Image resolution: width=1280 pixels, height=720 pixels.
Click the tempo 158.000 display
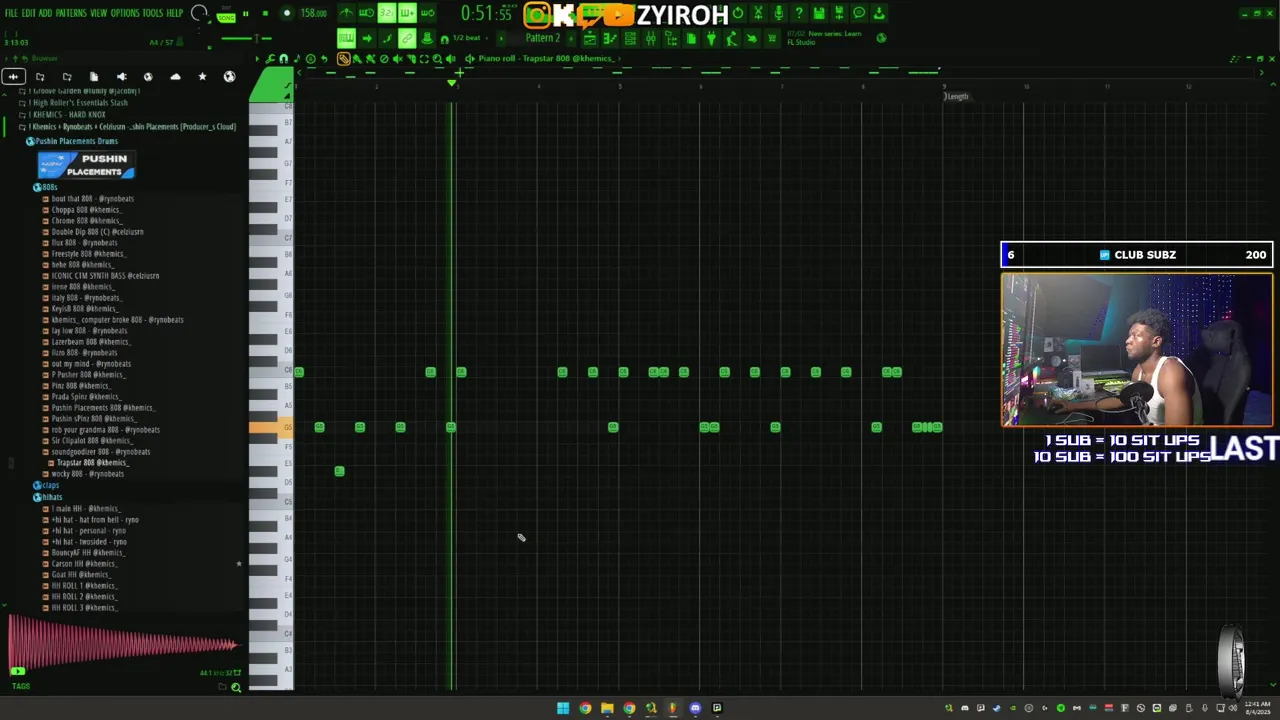click(x=313, y=13)
